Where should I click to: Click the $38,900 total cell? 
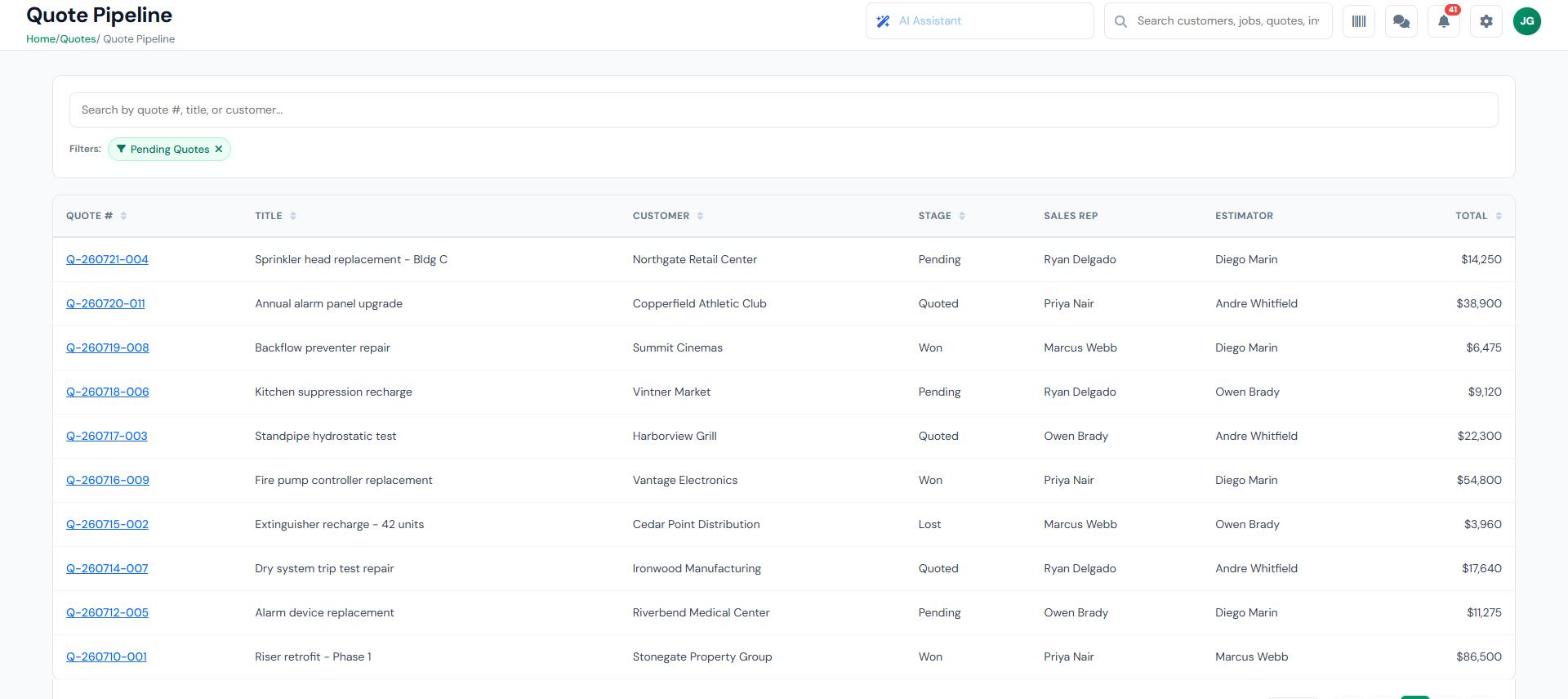(1479, 303)
